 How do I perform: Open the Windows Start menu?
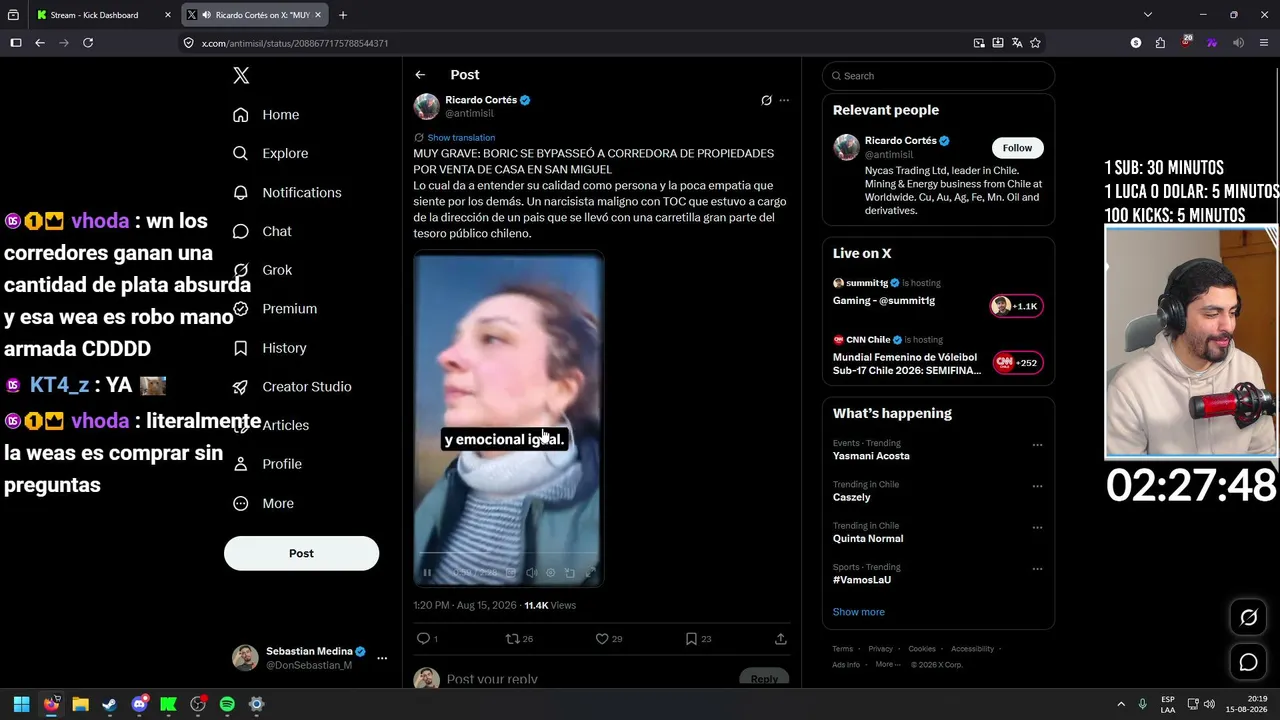pyautogui.click(x=21, y=704)
